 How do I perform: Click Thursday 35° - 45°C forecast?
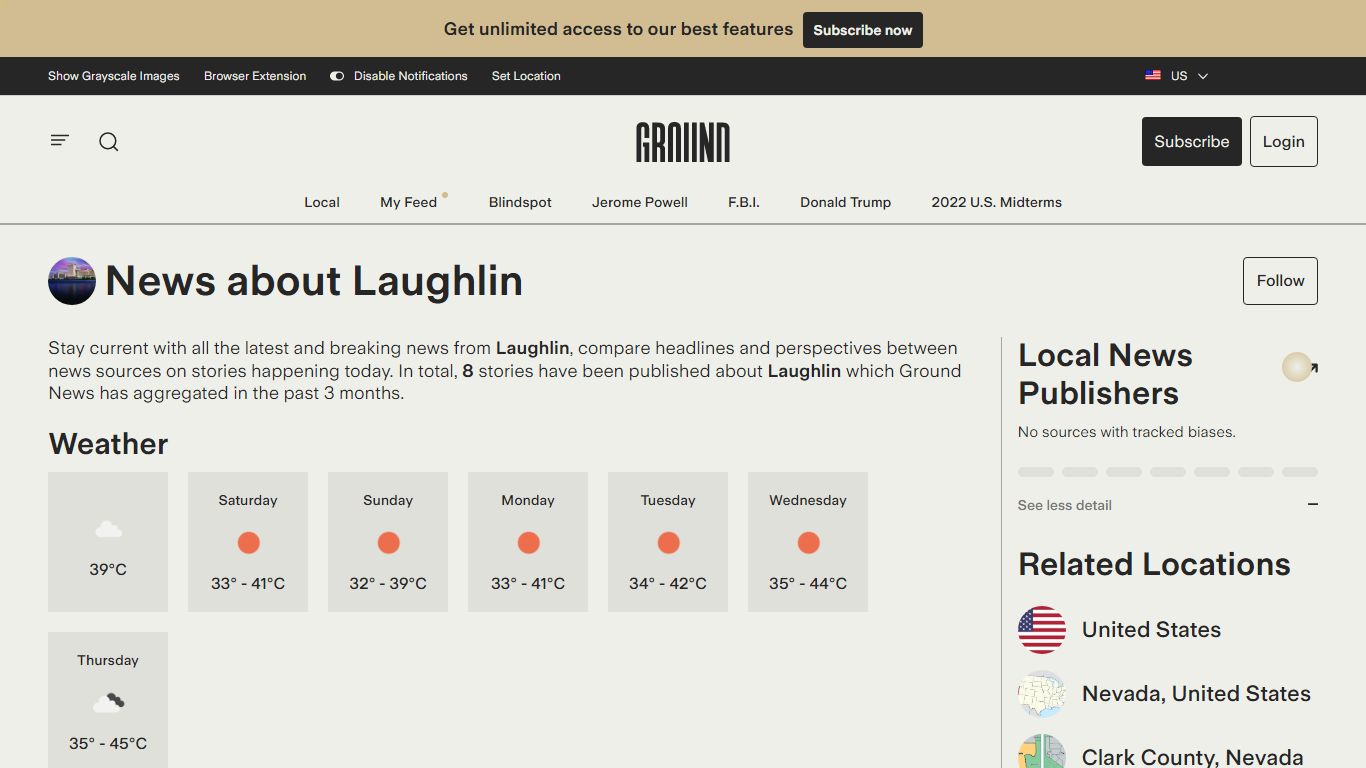tap(108, 744)
